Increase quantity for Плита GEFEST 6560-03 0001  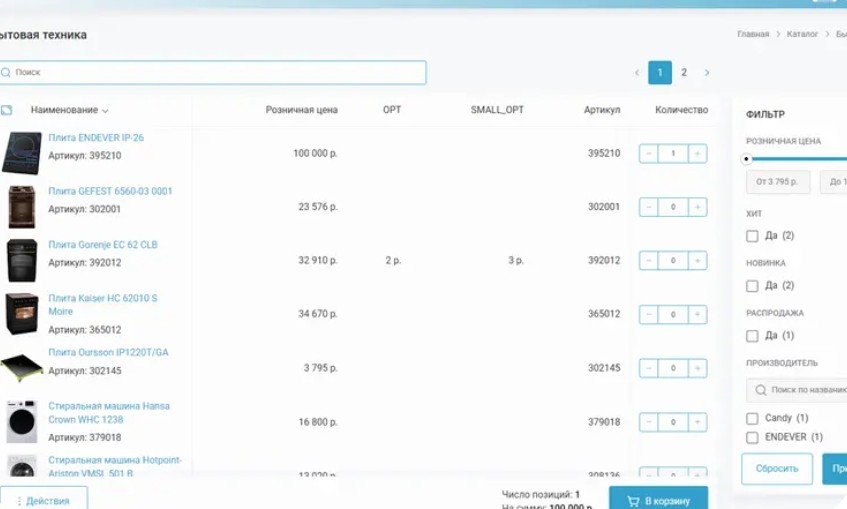(697, 207)
